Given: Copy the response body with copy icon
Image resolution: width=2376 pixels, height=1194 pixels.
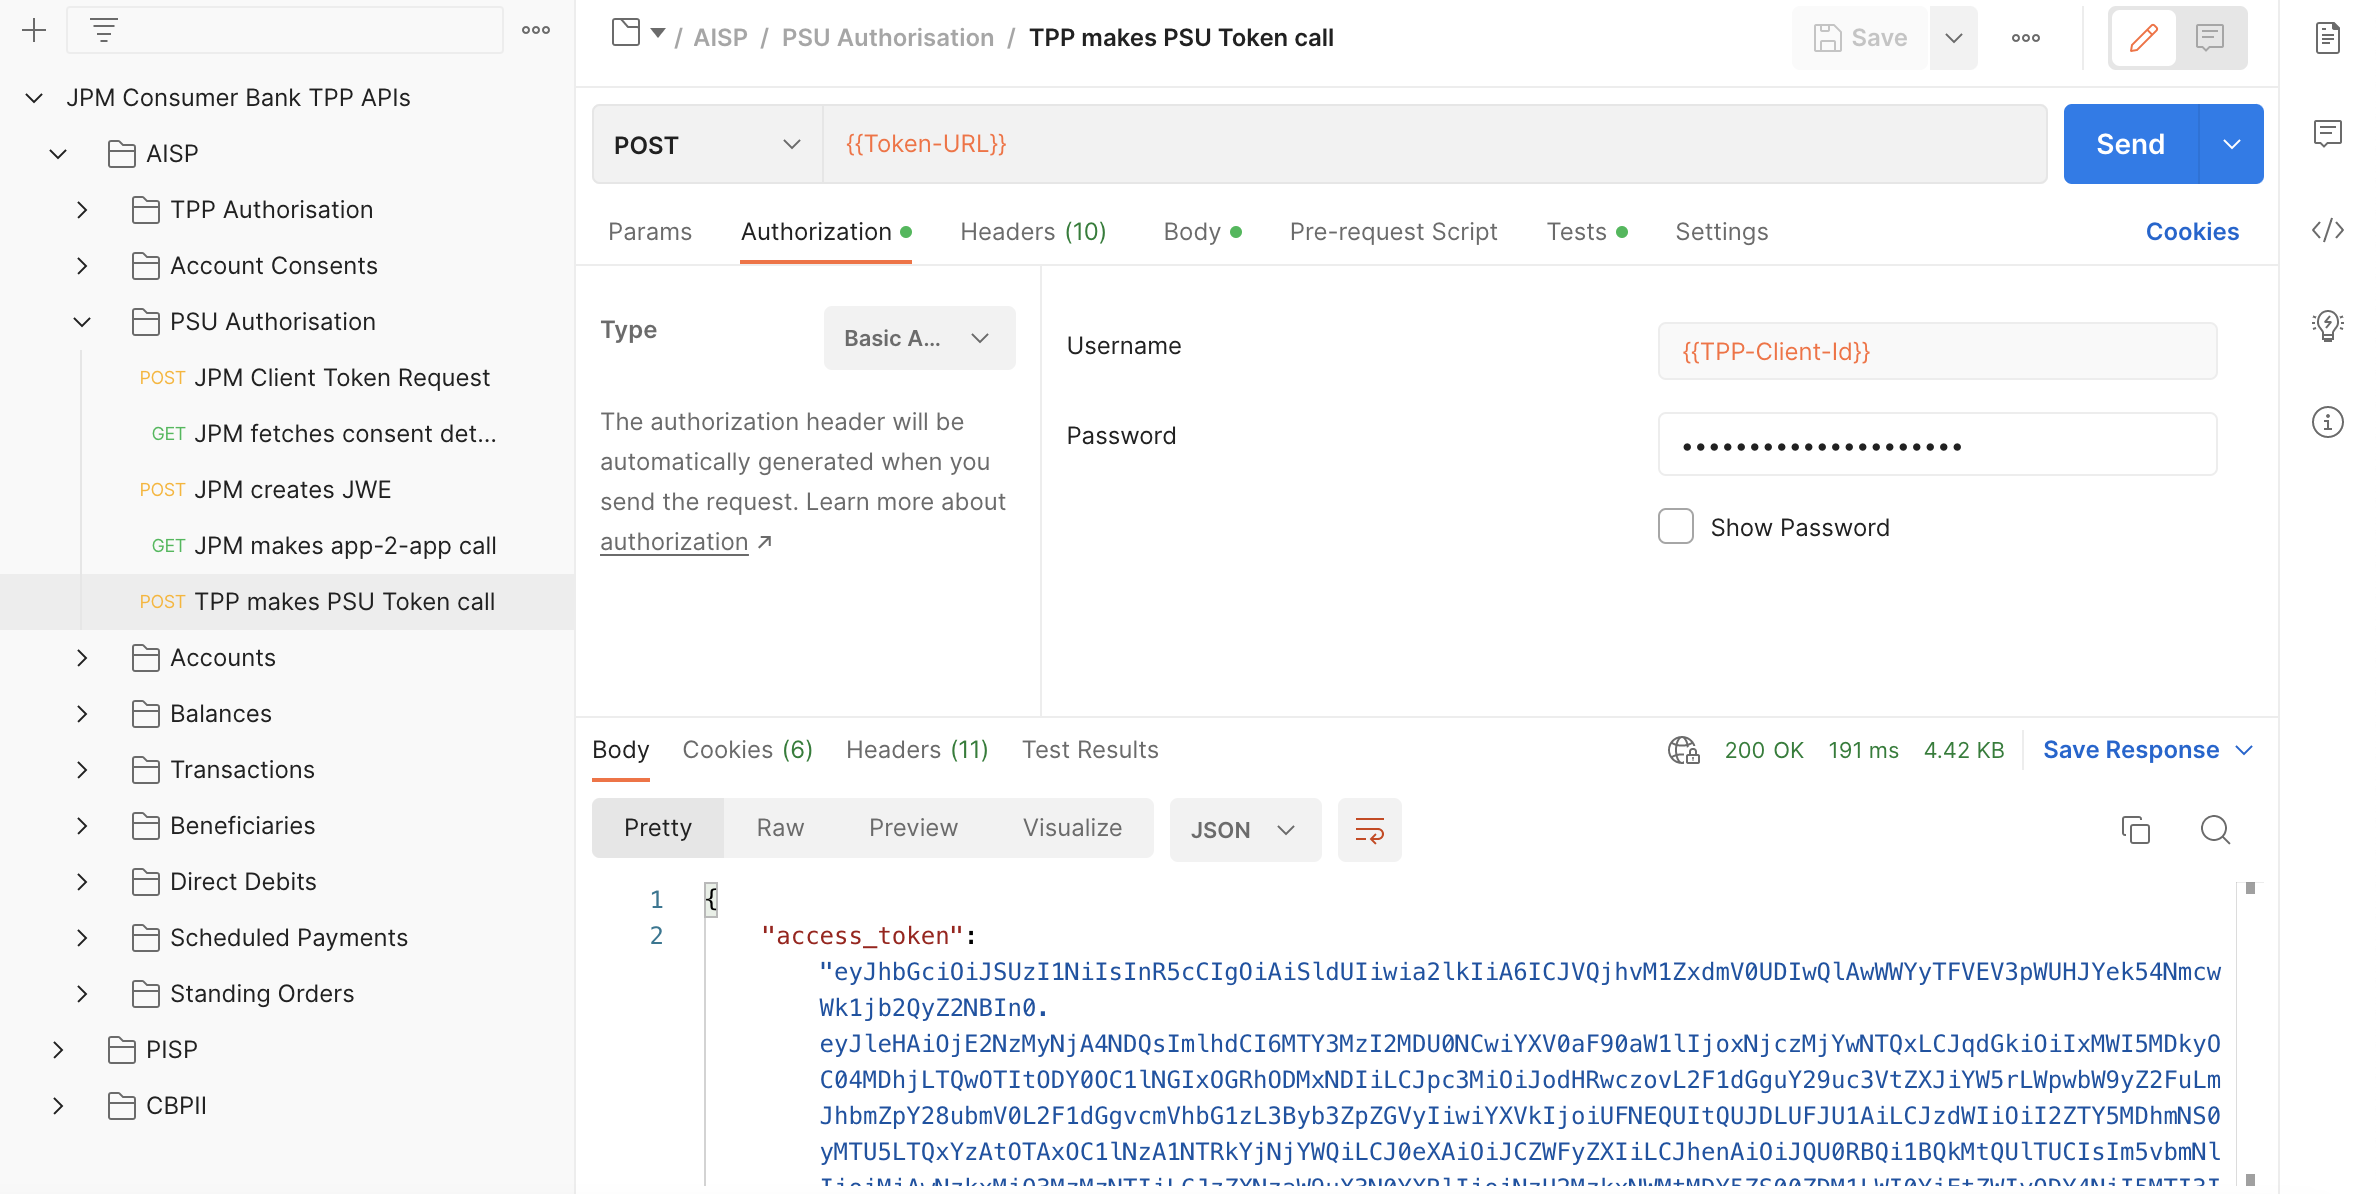Looking at the screenshot, I should (x=2135, y=829).
